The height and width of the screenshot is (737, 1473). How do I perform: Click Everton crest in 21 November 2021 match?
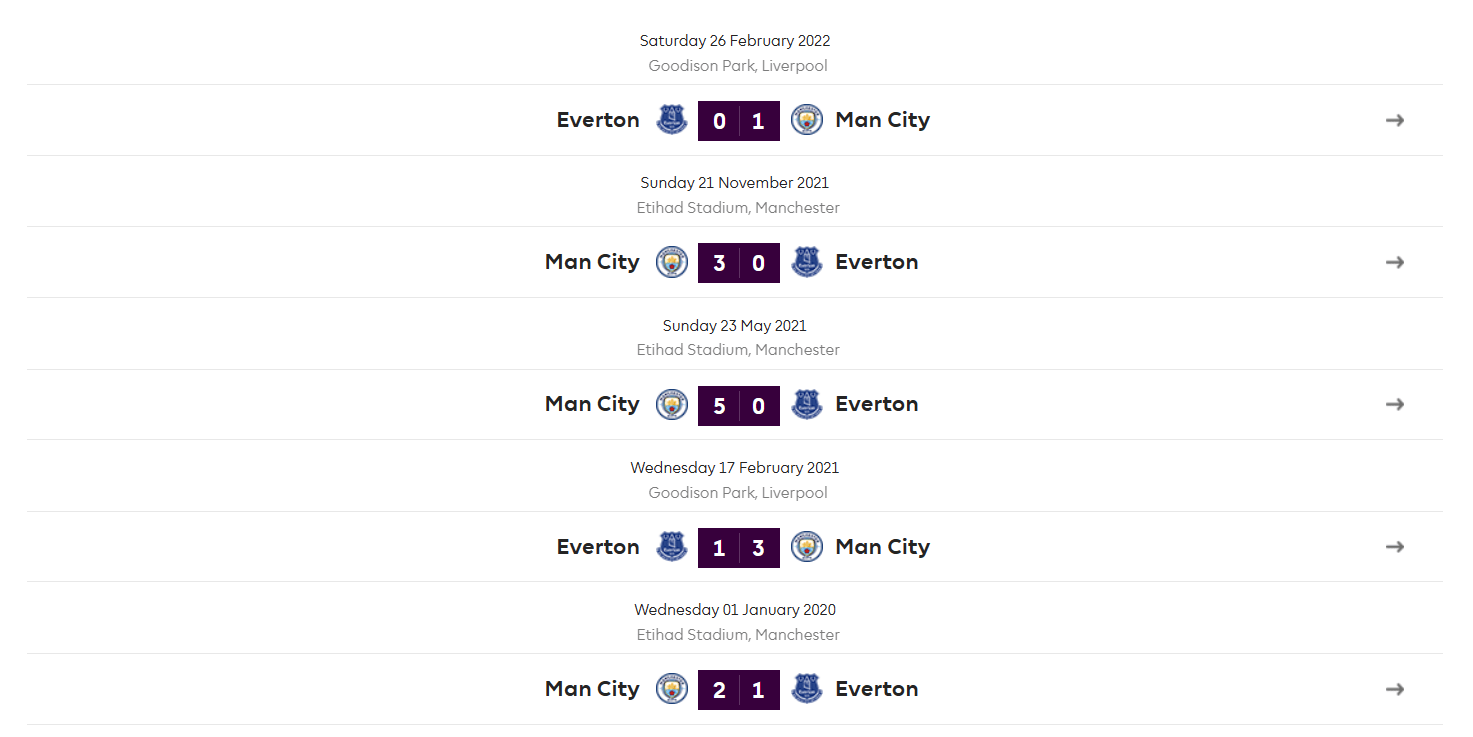pos(807,262)
